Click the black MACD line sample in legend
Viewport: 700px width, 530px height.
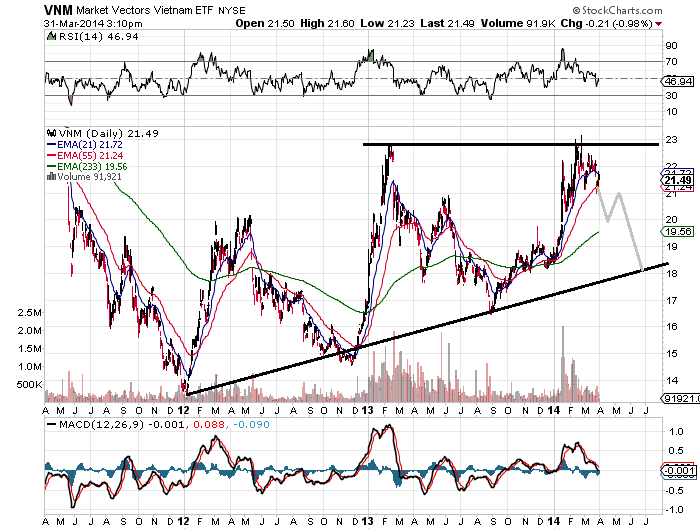pyautogui.click(x=52, y=424)
